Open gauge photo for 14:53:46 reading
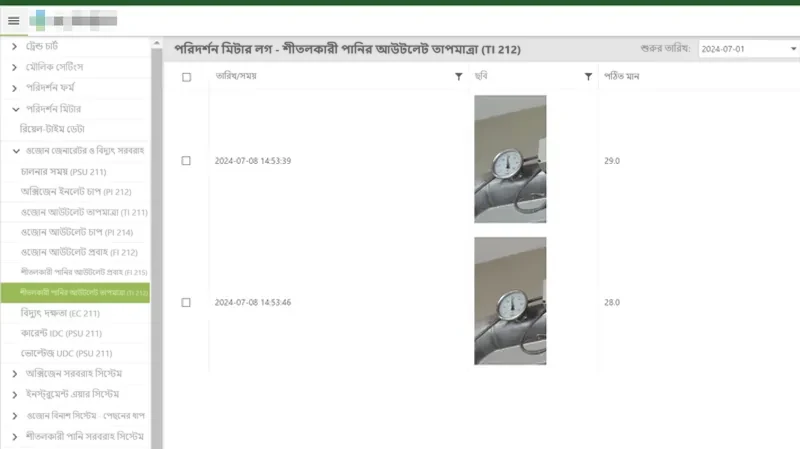 point(510,301)
